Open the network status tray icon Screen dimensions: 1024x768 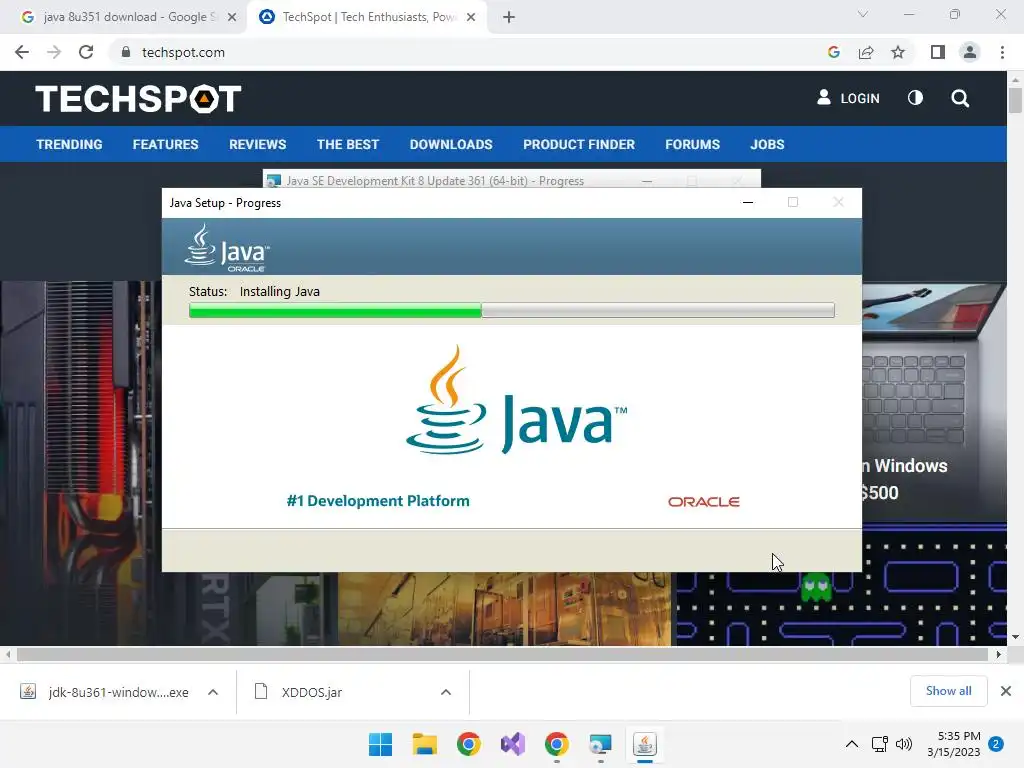(880, 744)
